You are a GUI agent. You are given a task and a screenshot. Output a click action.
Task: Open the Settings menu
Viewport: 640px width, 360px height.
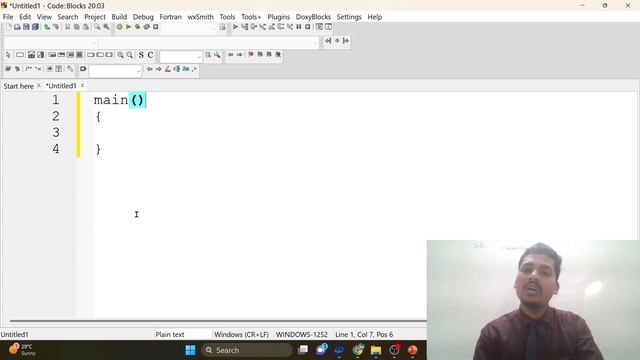pyautogui.click(x=349, y=17)
